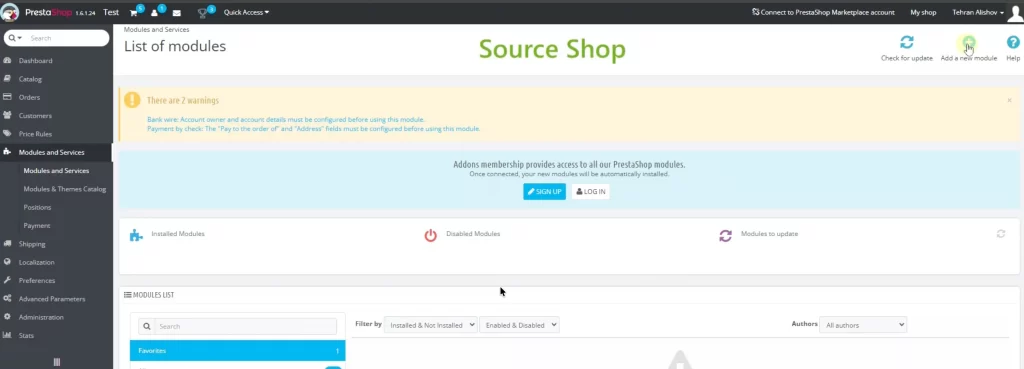Click Check for update icon
This screenshot has height=369, width=1024.
(x=906, y=42)
